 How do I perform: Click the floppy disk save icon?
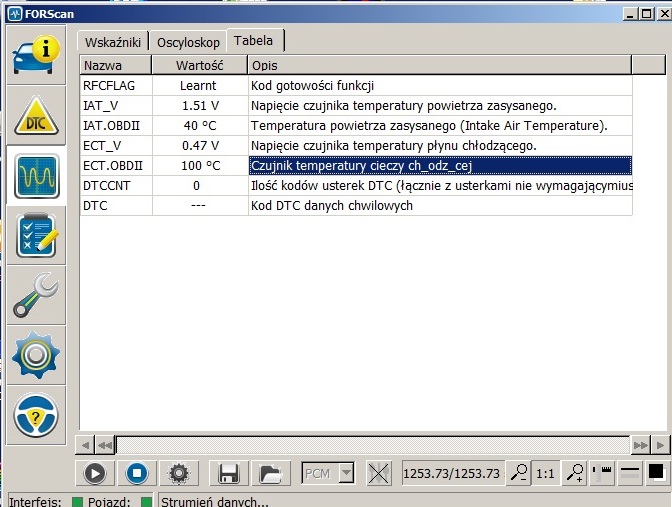tap(229, 474)
